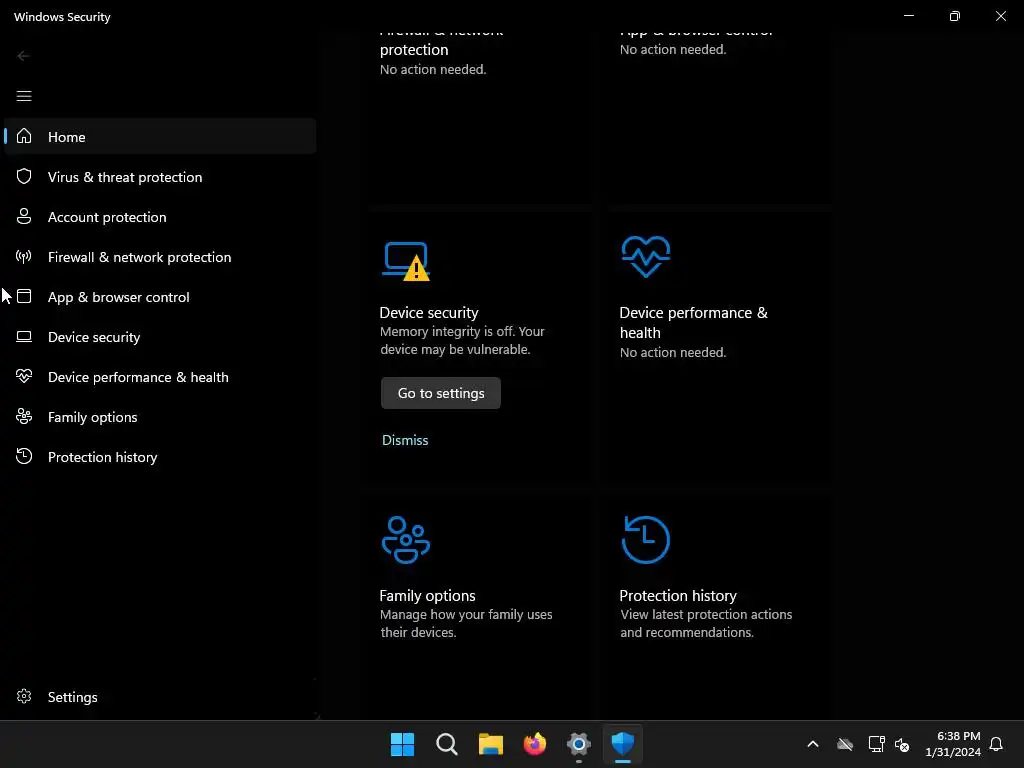Click the network display tray icon
The image size is (1024, 768).
click(876, 744)
